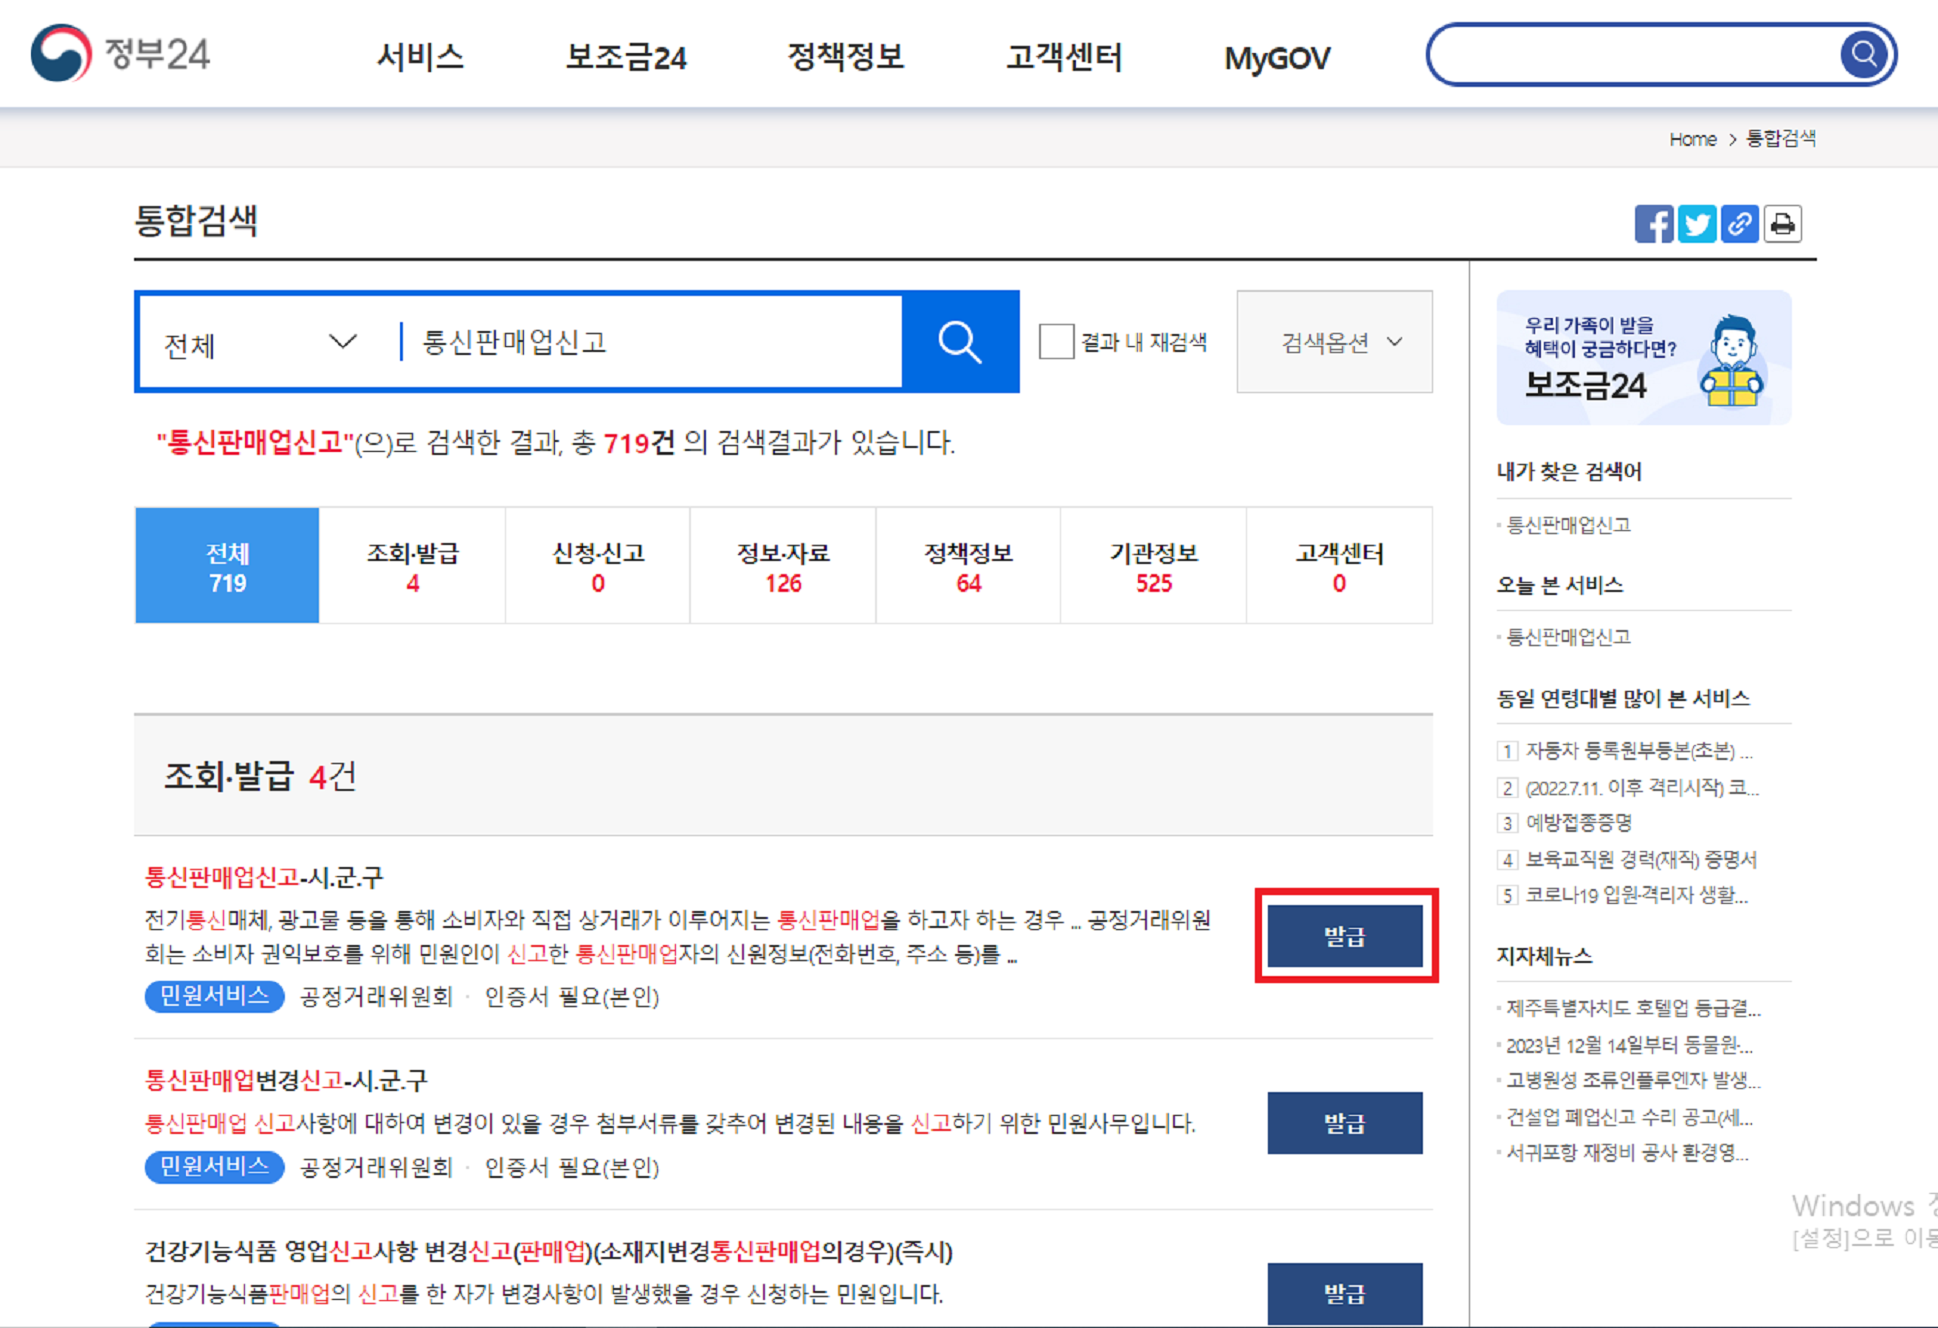Click 발급 for 통신판매업변경신고-시.군.구
The image size is (1938, 1328).
[x=1344, y=1123]
